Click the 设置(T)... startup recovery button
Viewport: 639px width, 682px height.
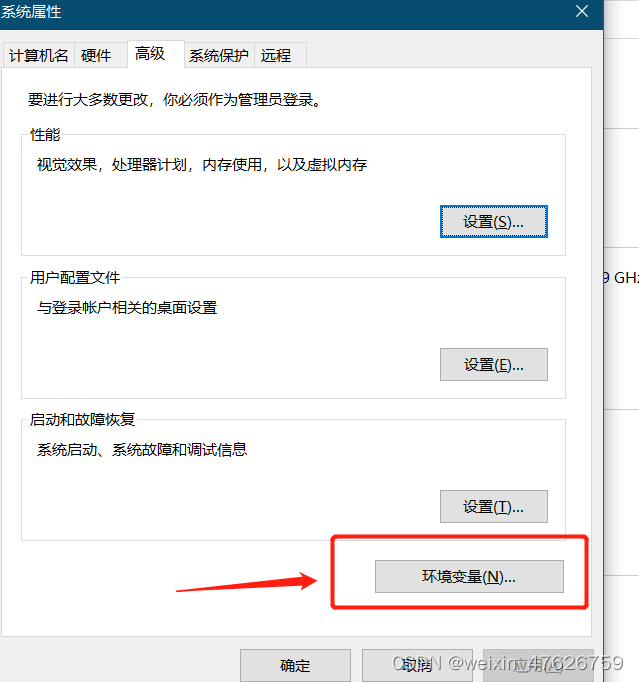coord(493,507)
